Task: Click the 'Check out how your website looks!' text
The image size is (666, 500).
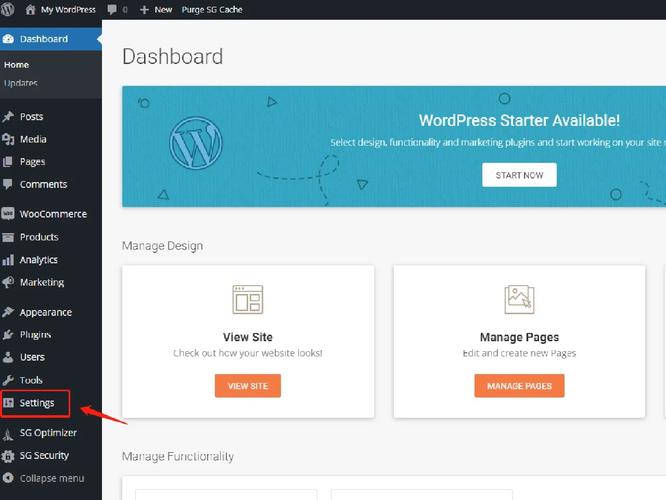Action: [248, 353]
